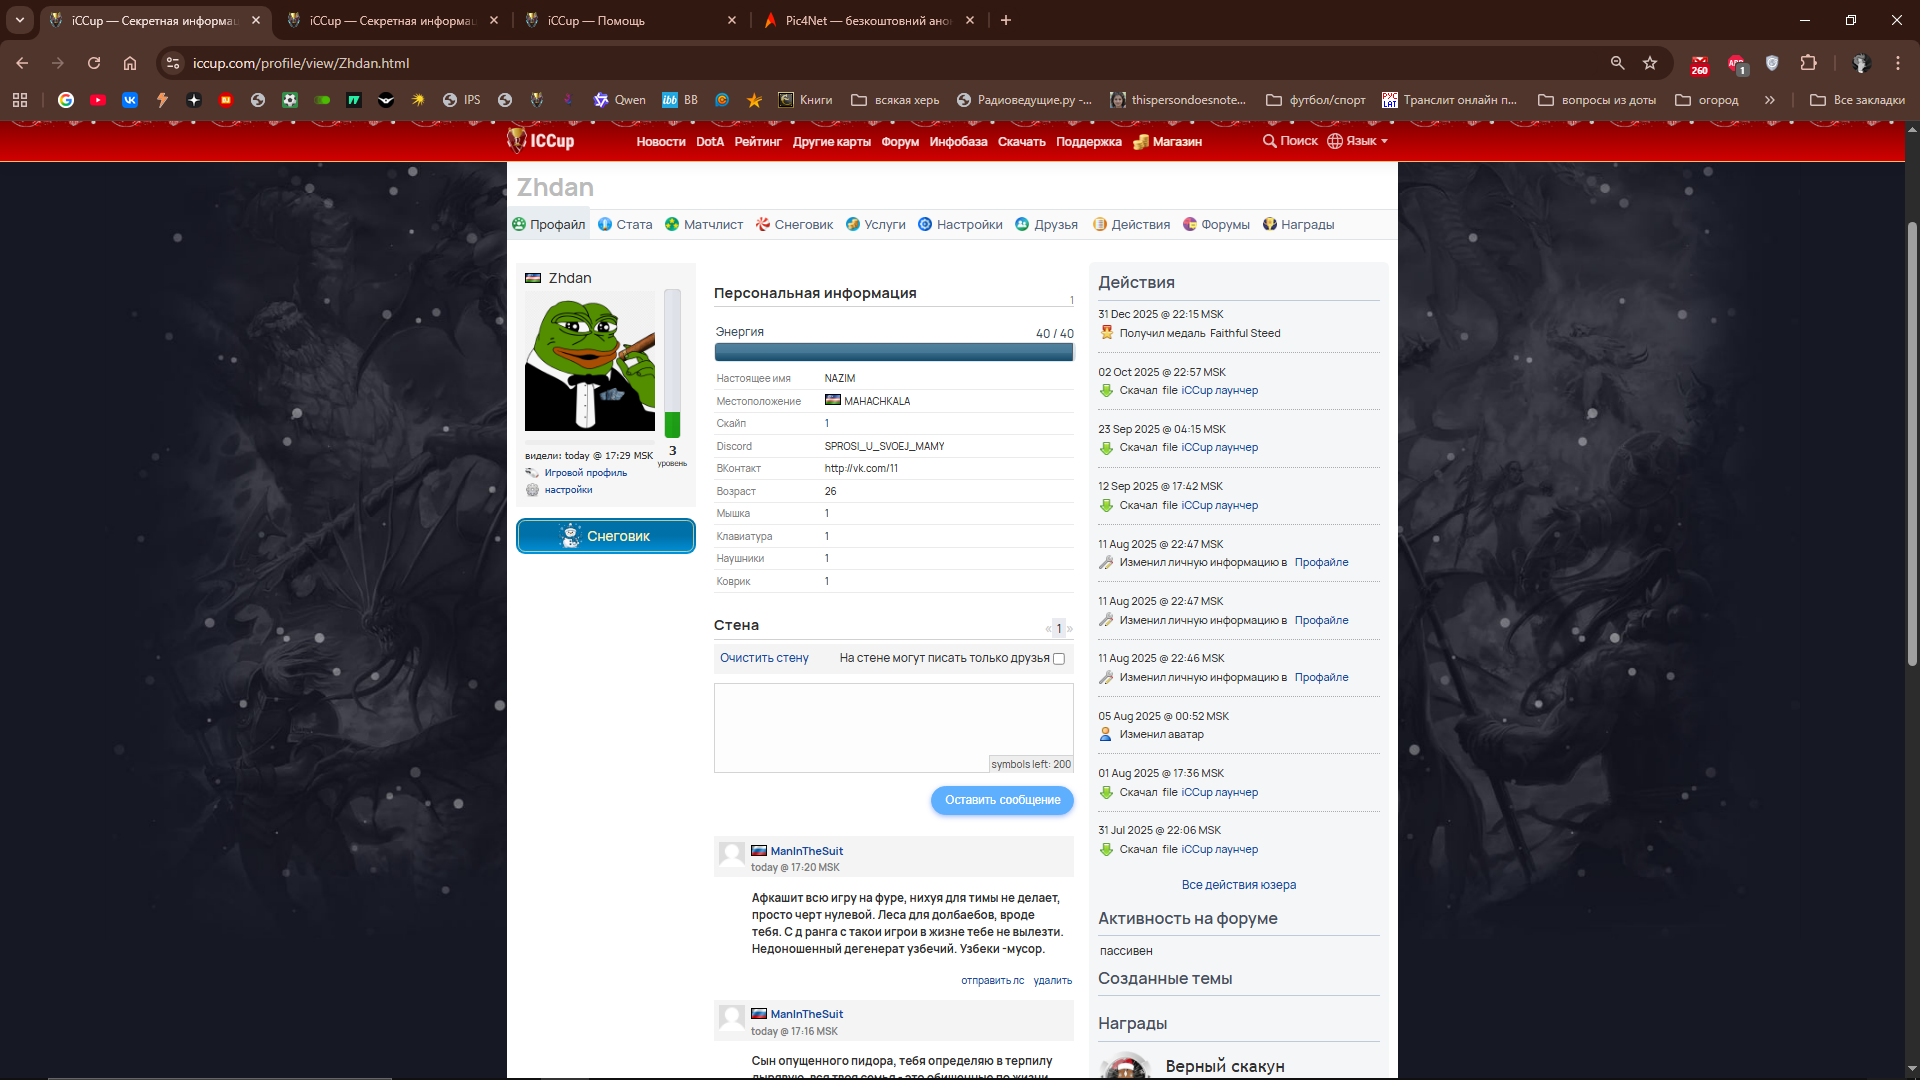Click the Очистить стену link
Viewport: 1920px width, 1080px height.
pos(764,658)
